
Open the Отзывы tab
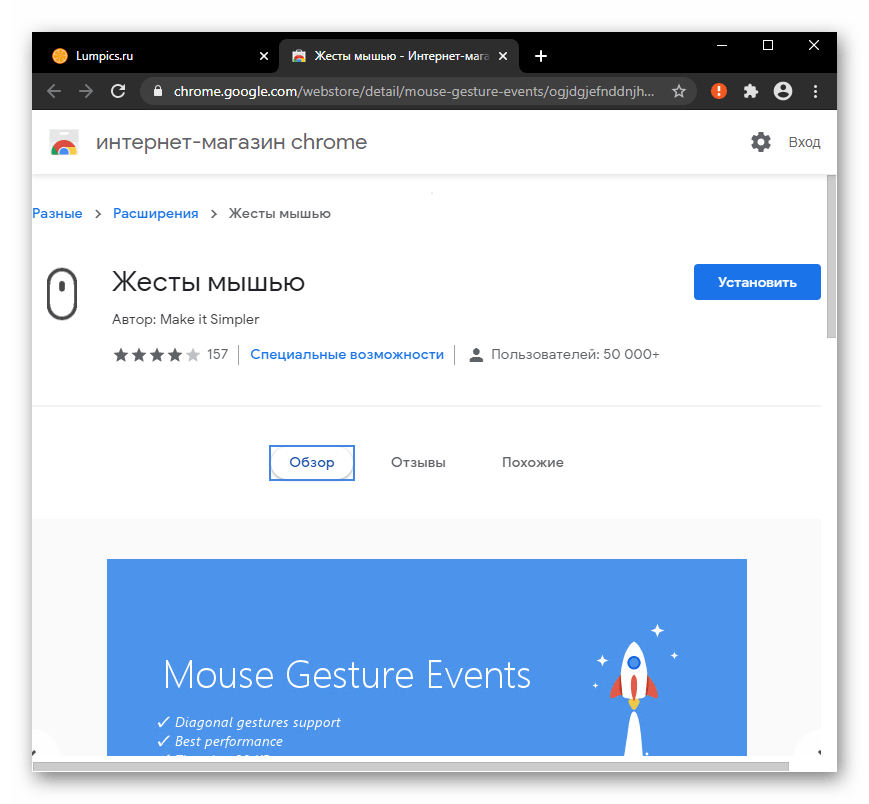418,462
